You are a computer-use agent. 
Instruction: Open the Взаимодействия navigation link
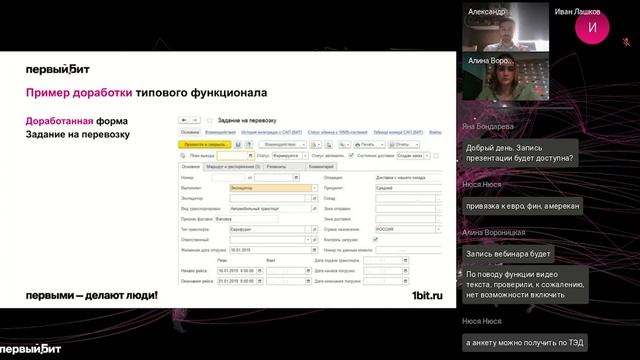click(x=220, y=132)
